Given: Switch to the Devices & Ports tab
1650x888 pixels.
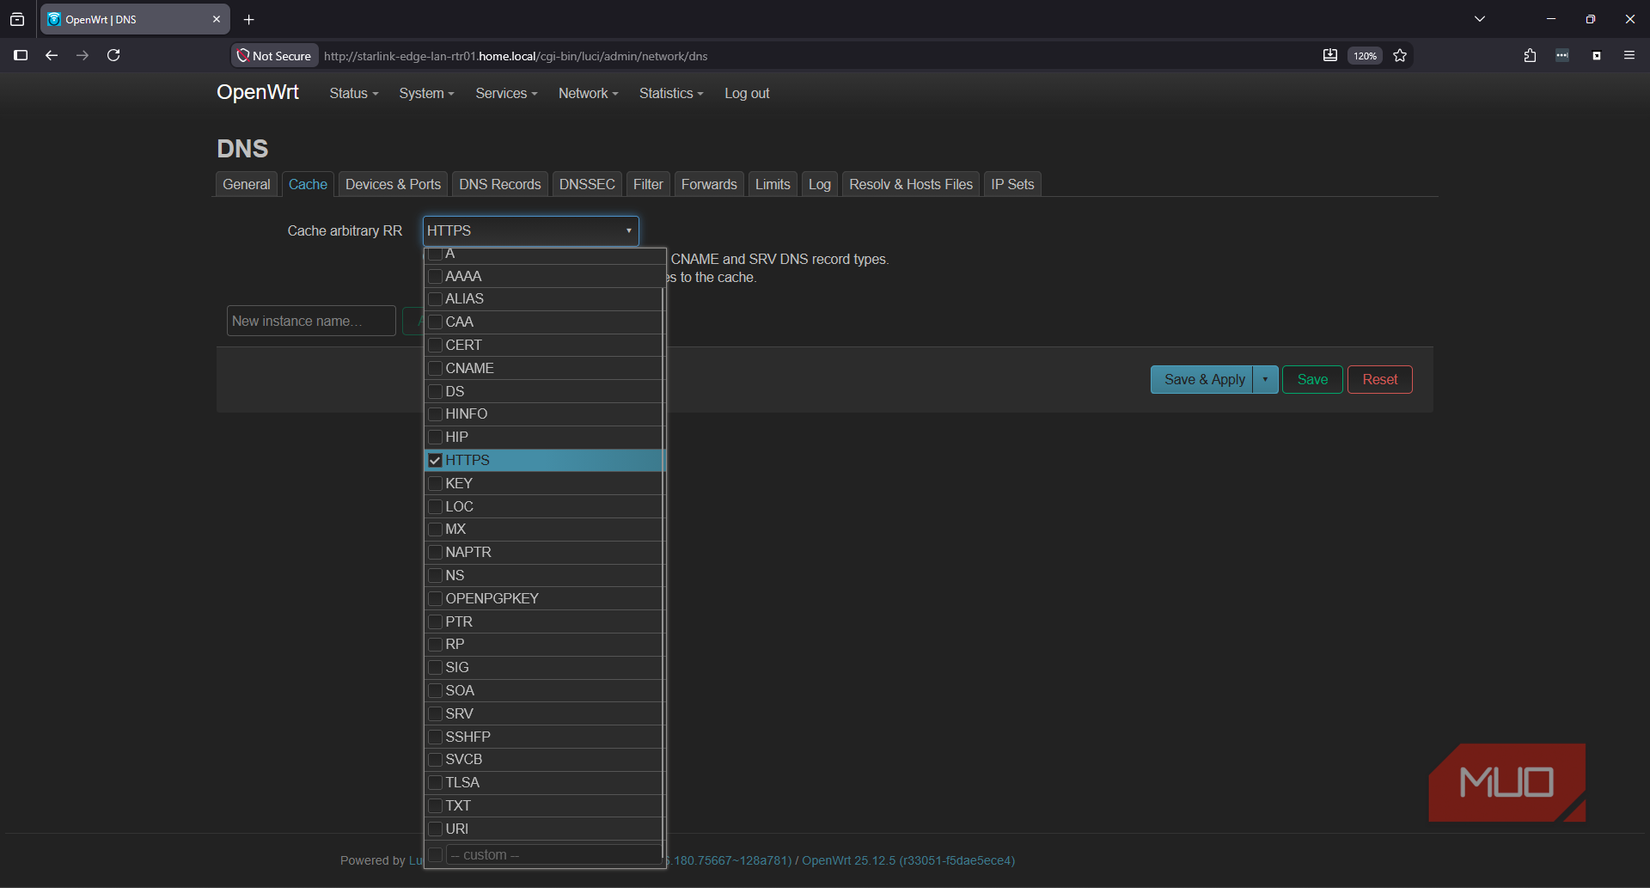Looking at the screenshot, I should click(393, 184).
